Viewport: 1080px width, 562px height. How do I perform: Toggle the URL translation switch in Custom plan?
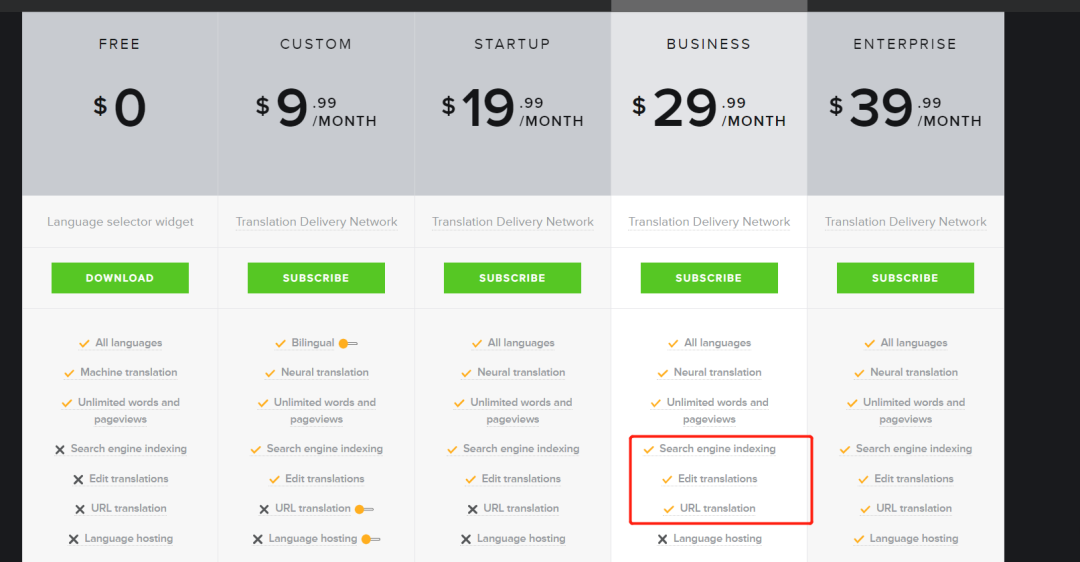[364, 509]
